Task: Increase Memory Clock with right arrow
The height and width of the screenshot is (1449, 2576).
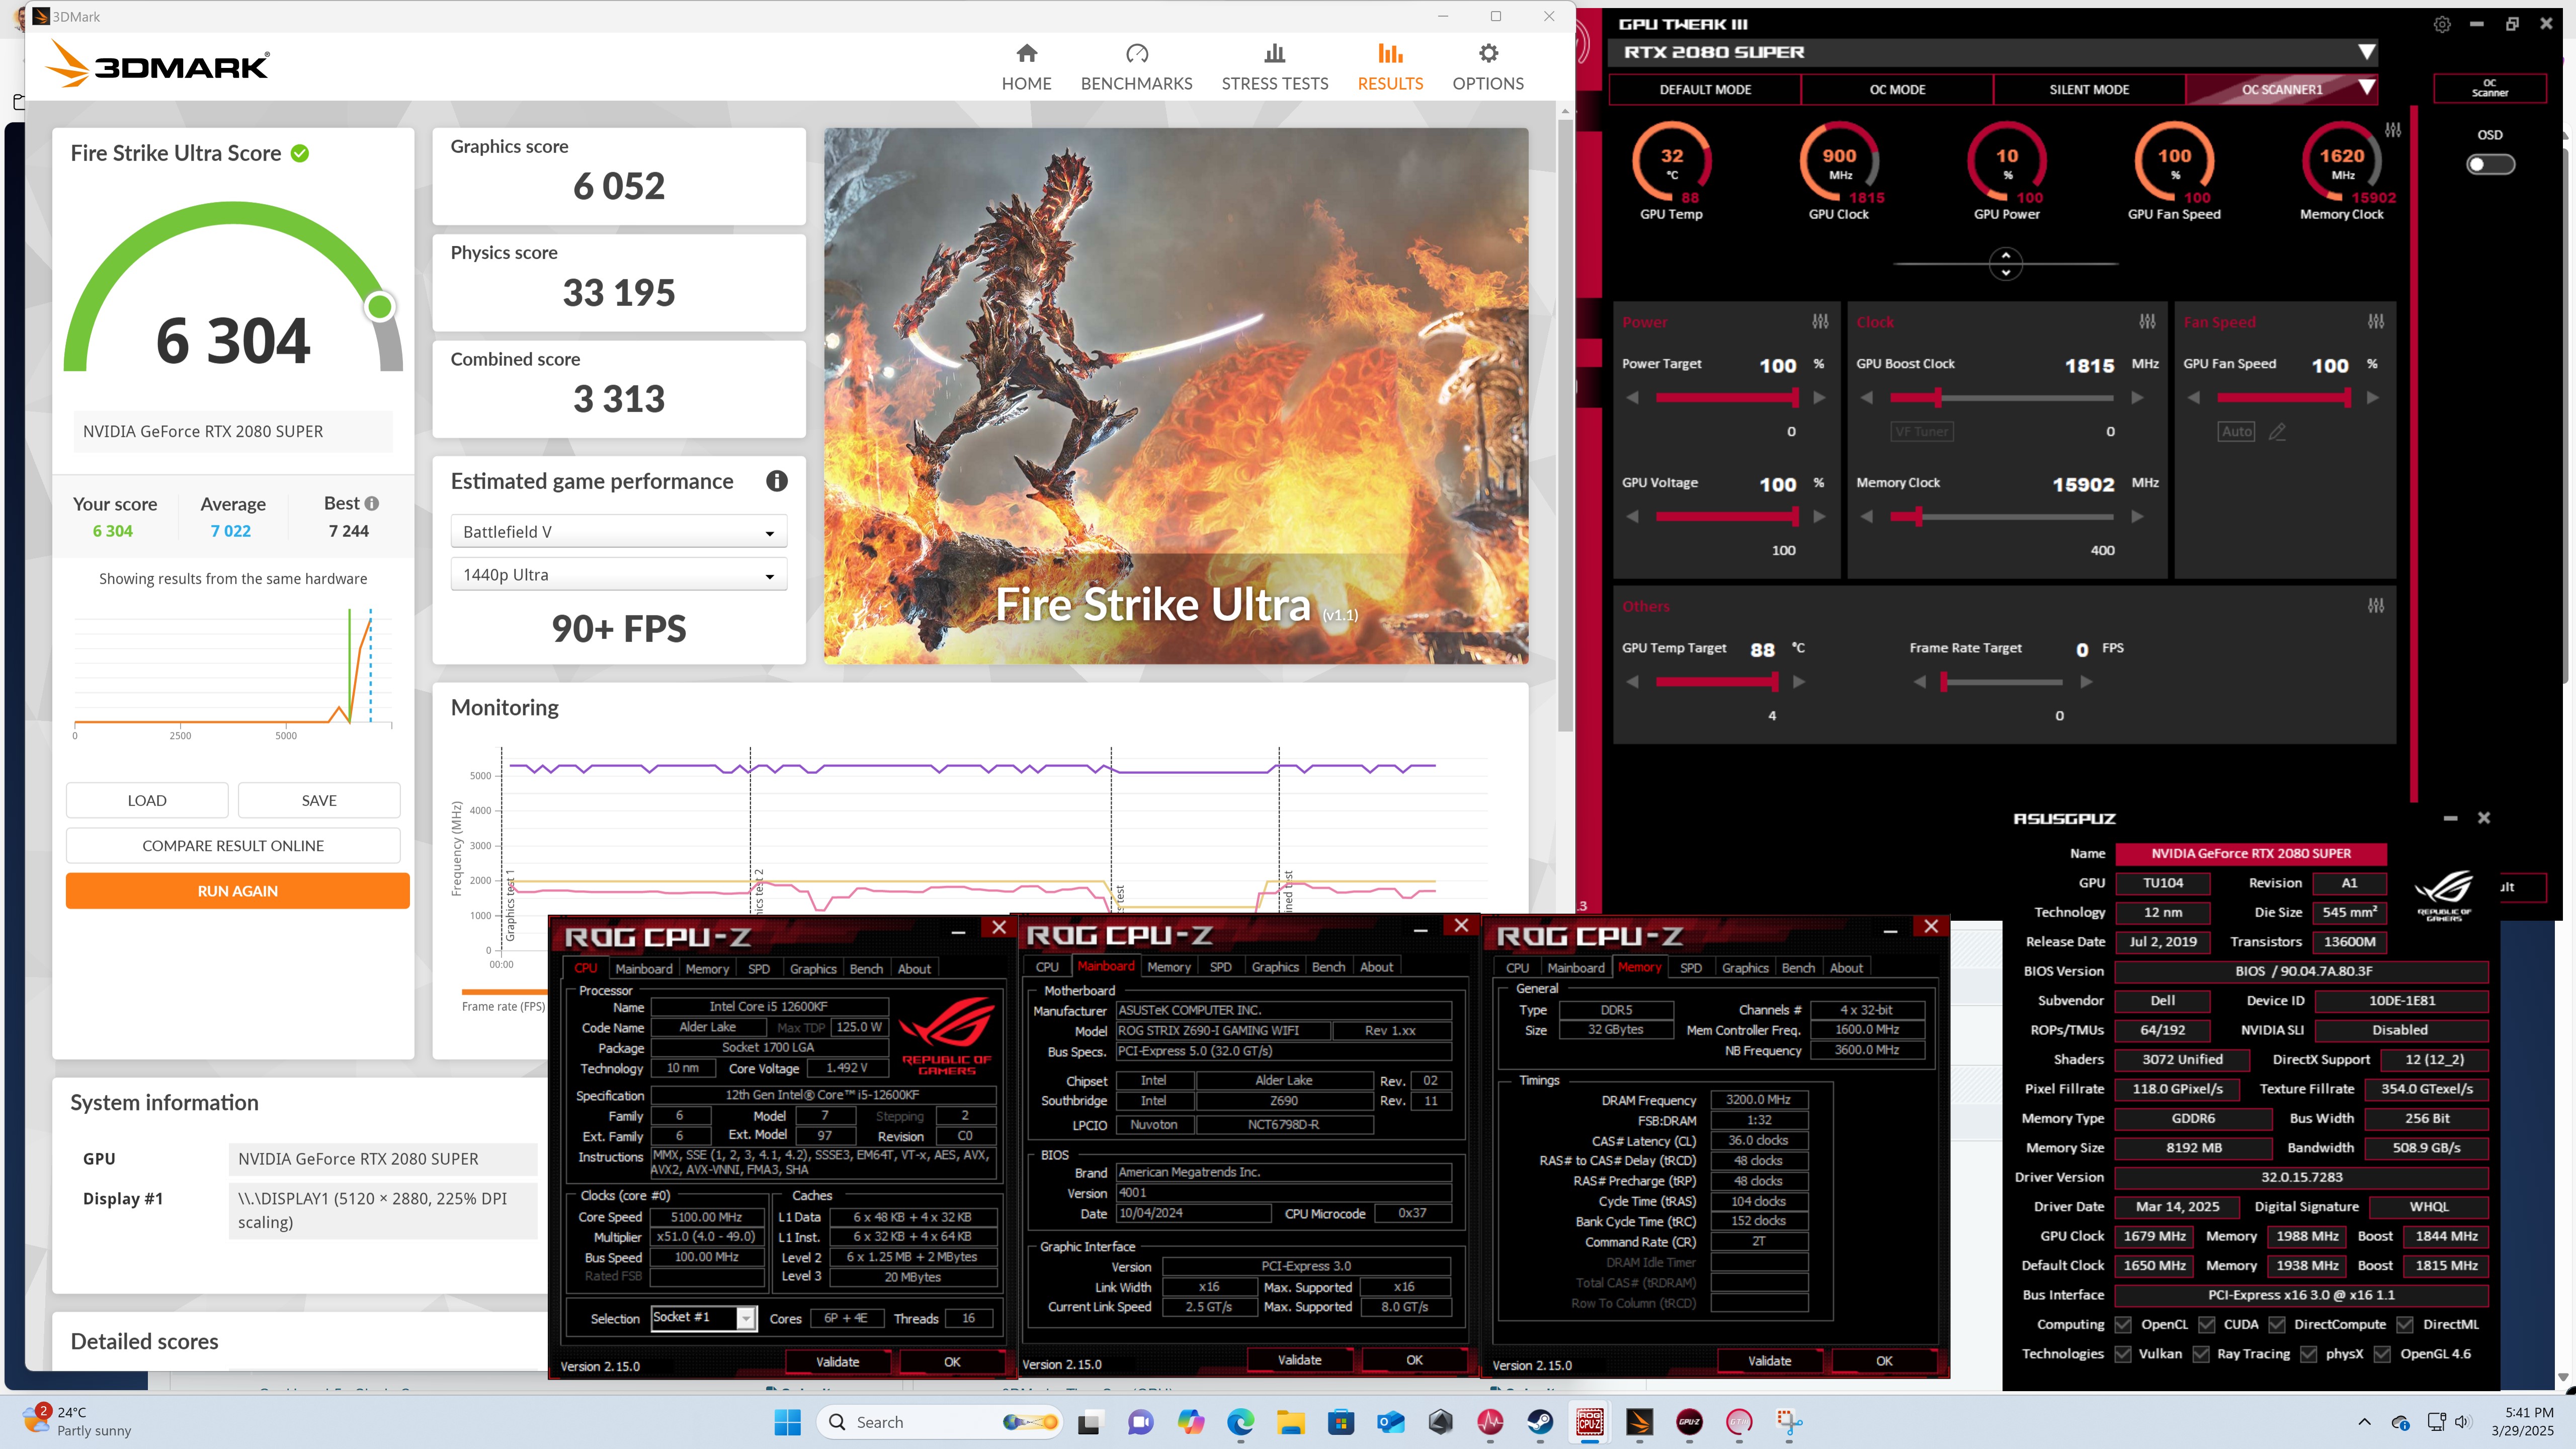Action: coord(2137,517)
